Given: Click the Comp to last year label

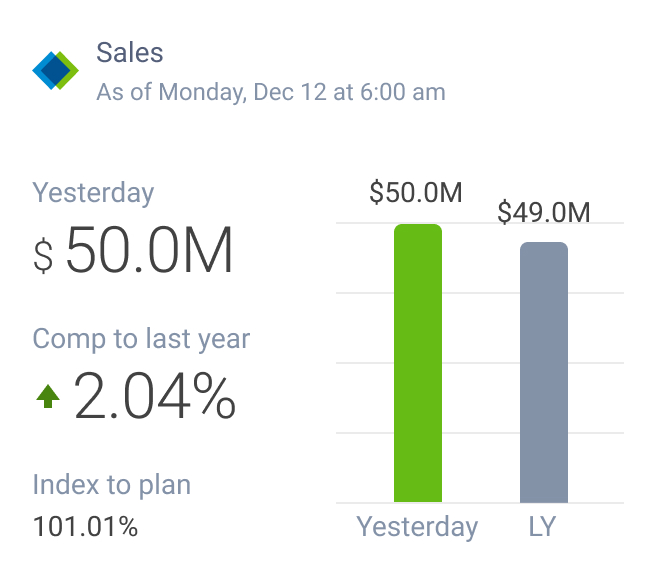Looking at the screenshot, I should point(141,338).
